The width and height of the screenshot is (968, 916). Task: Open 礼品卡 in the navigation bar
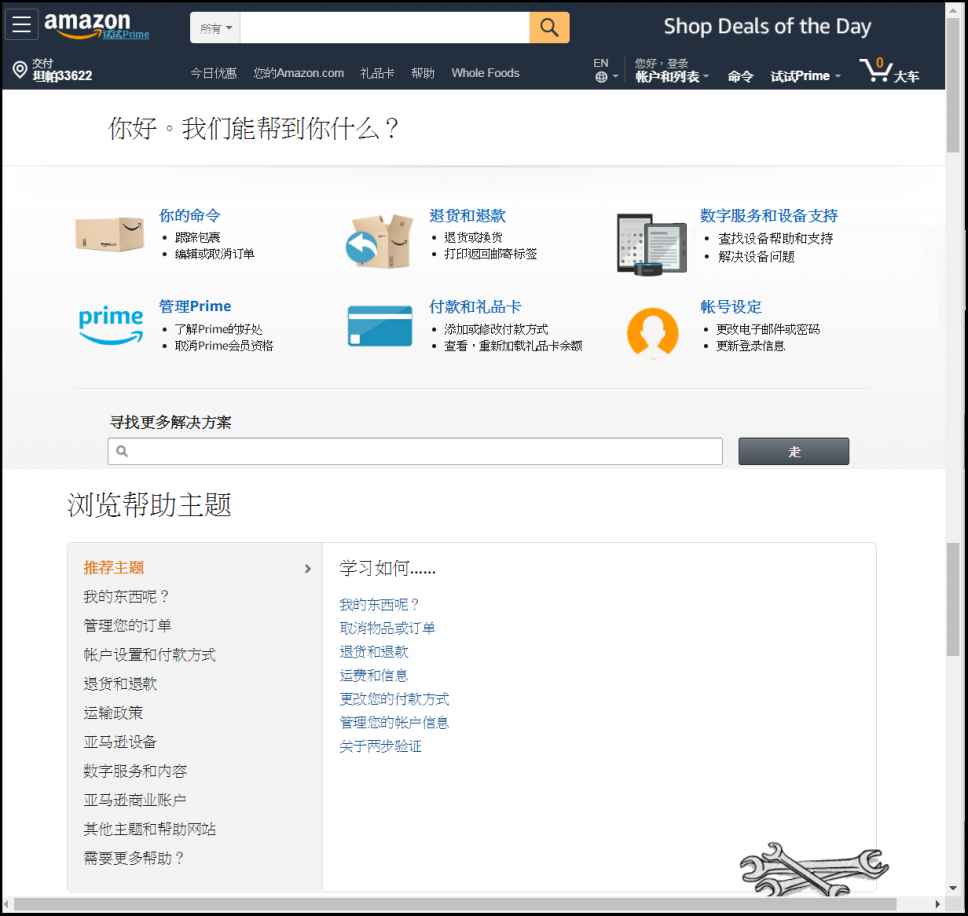coord(377,73)
